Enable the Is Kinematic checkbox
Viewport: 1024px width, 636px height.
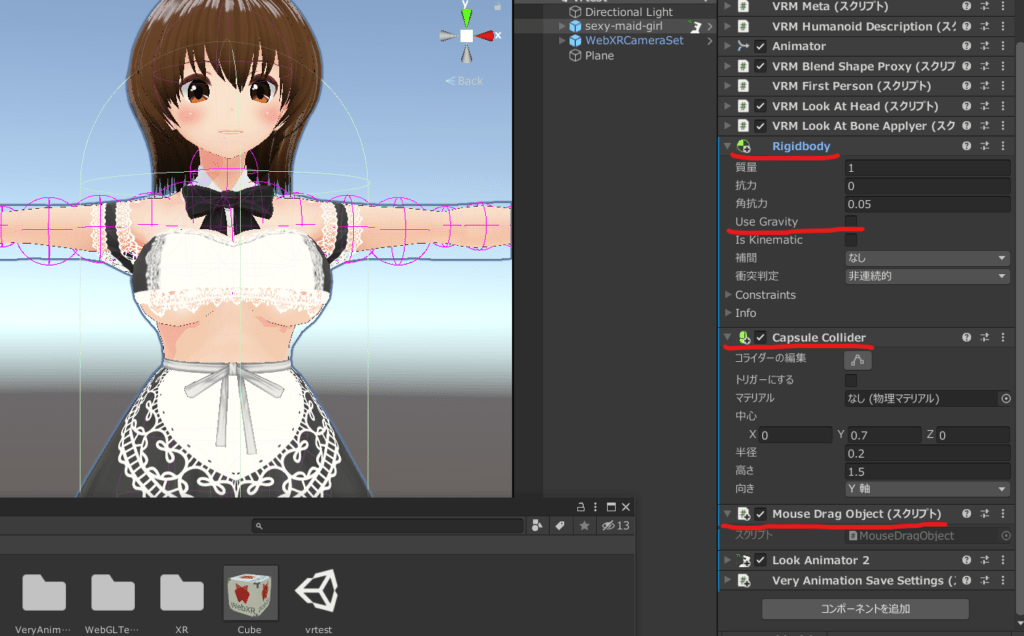click(x=851, y=240)
